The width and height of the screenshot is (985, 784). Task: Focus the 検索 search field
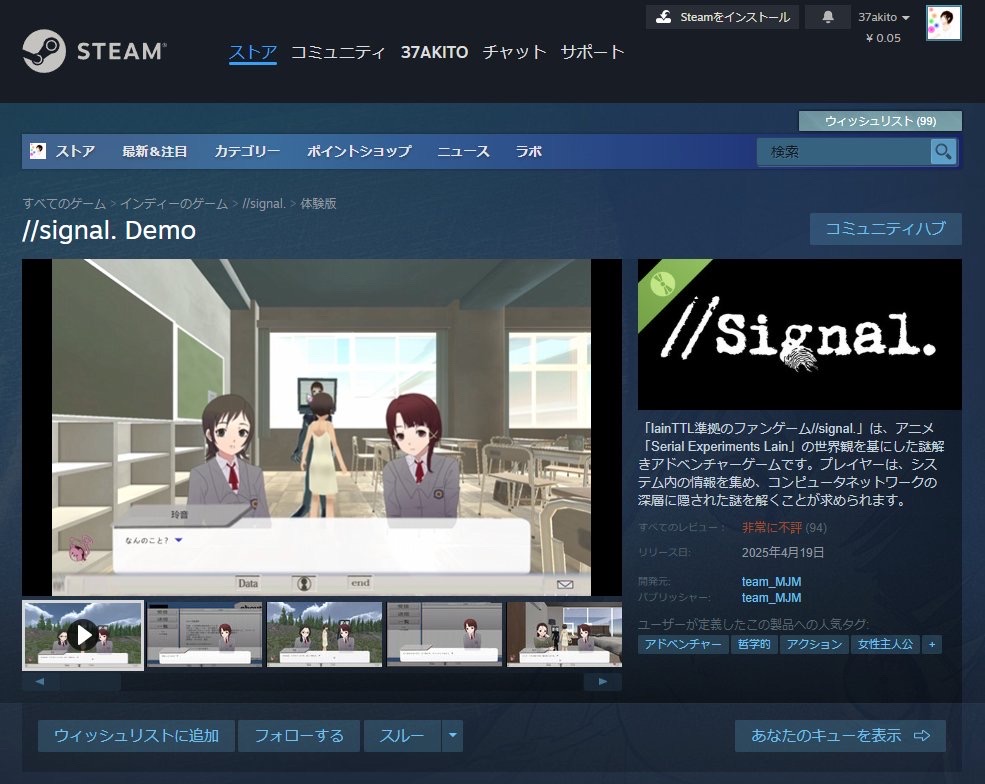(844, 151)
